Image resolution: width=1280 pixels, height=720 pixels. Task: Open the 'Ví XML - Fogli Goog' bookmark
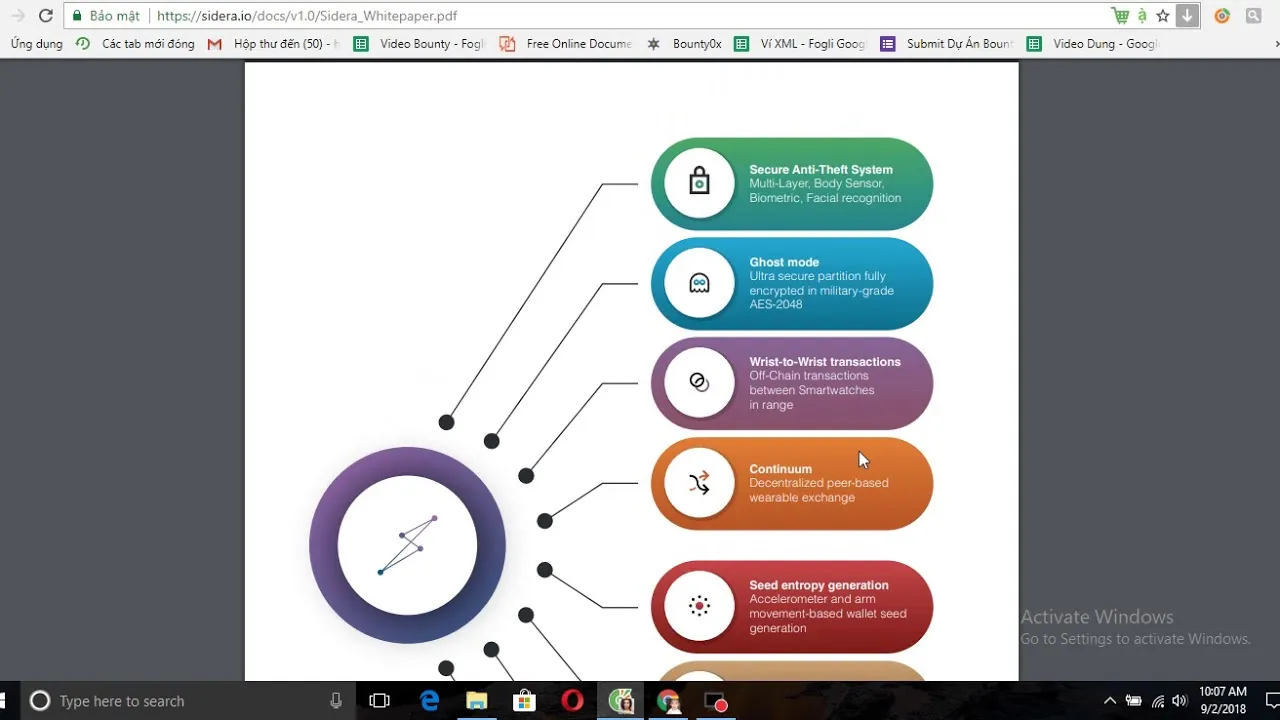[800, 44]
